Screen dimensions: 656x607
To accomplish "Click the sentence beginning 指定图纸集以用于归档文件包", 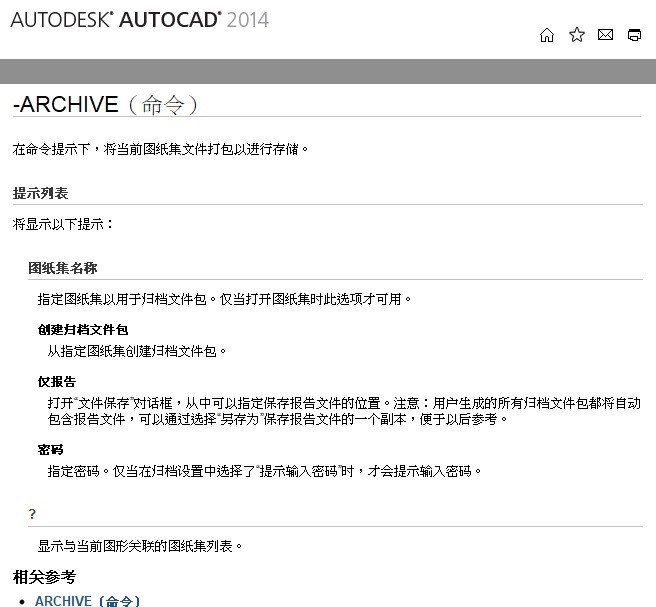I will point(225,299).
